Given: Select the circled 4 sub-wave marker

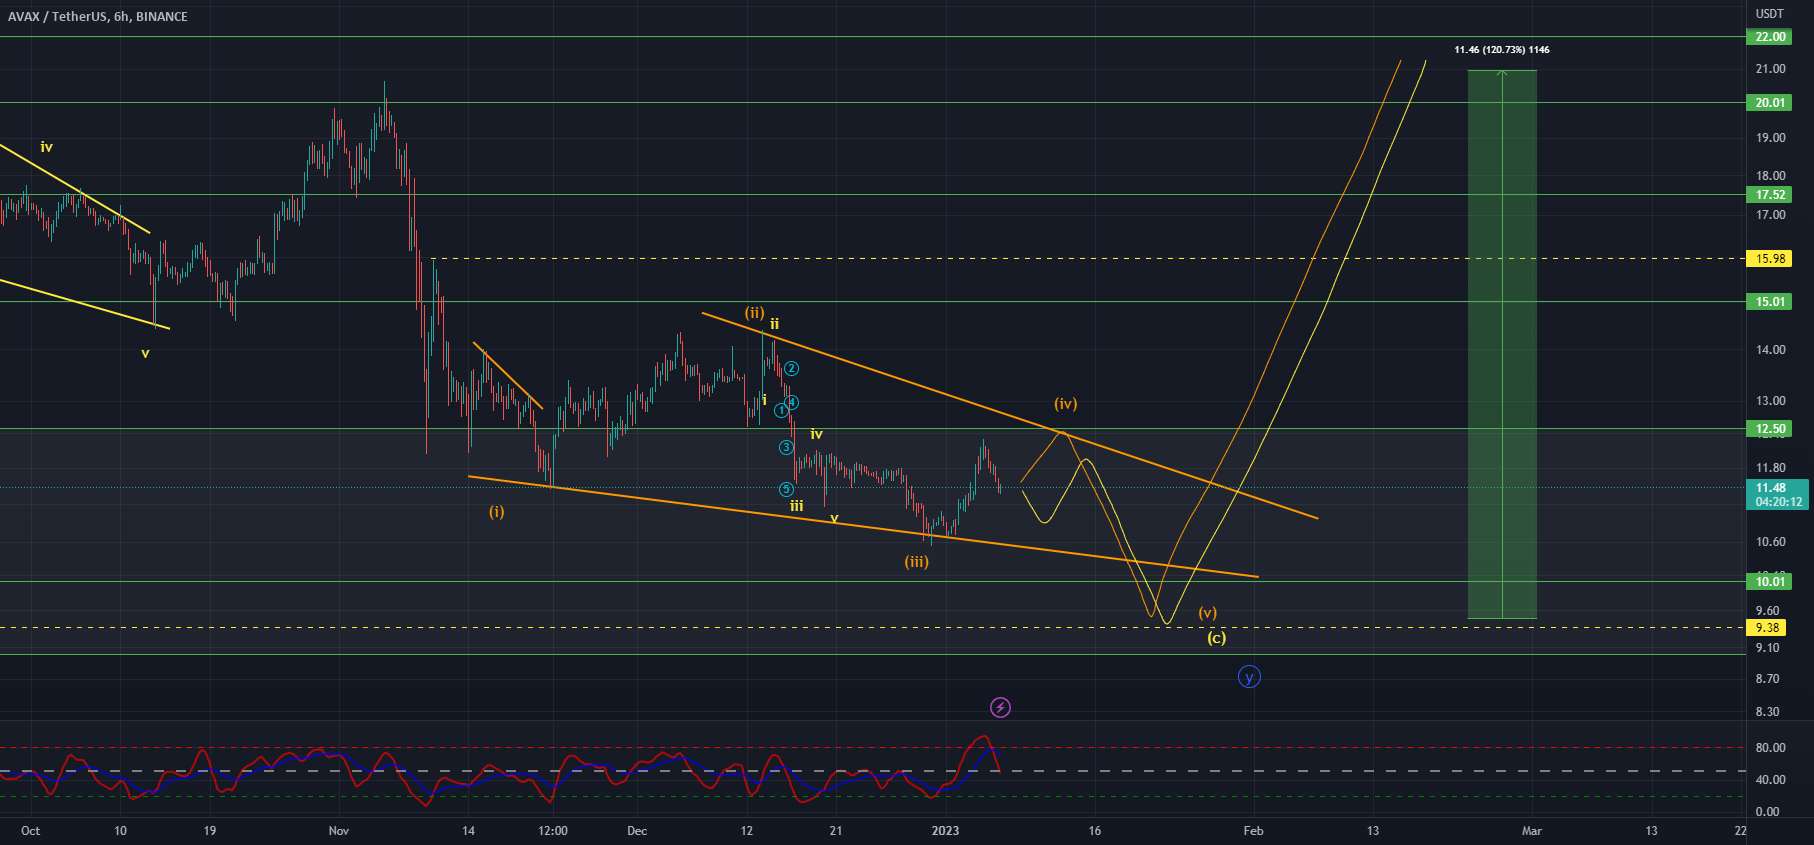Looking at the screenshot, I should 791,402.
